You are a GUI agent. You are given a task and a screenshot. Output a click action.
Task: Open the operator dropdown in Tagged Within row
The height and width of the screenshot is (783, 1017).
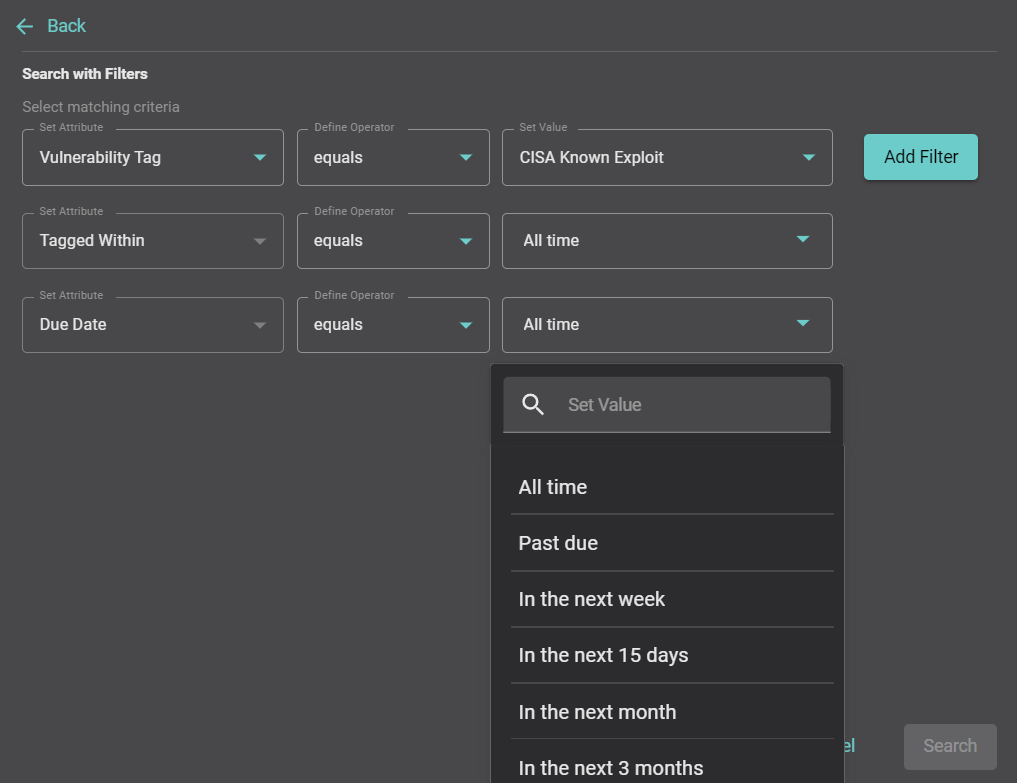click(393, 241)
